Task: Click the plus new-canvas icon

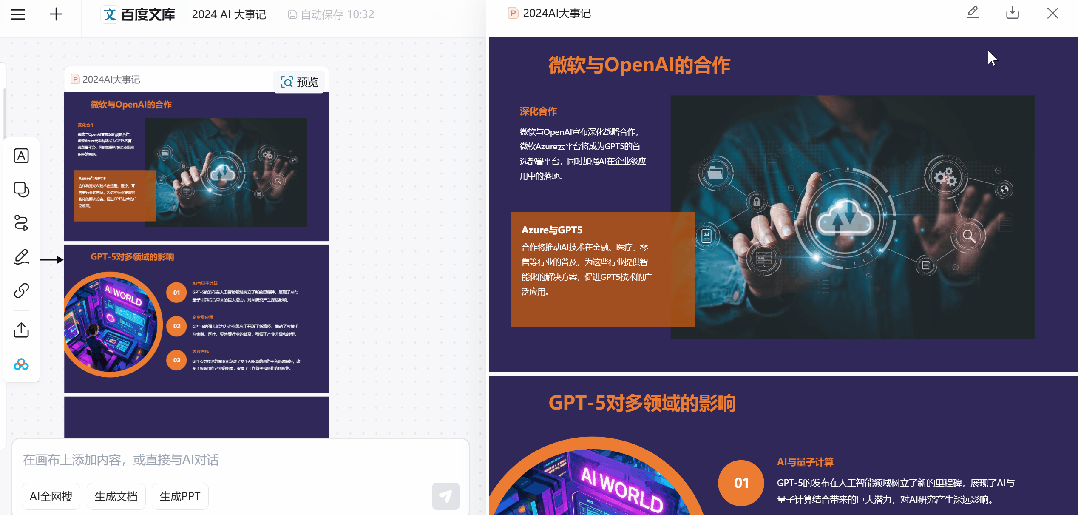Action: pyautogui.click(x=56, y=14)
